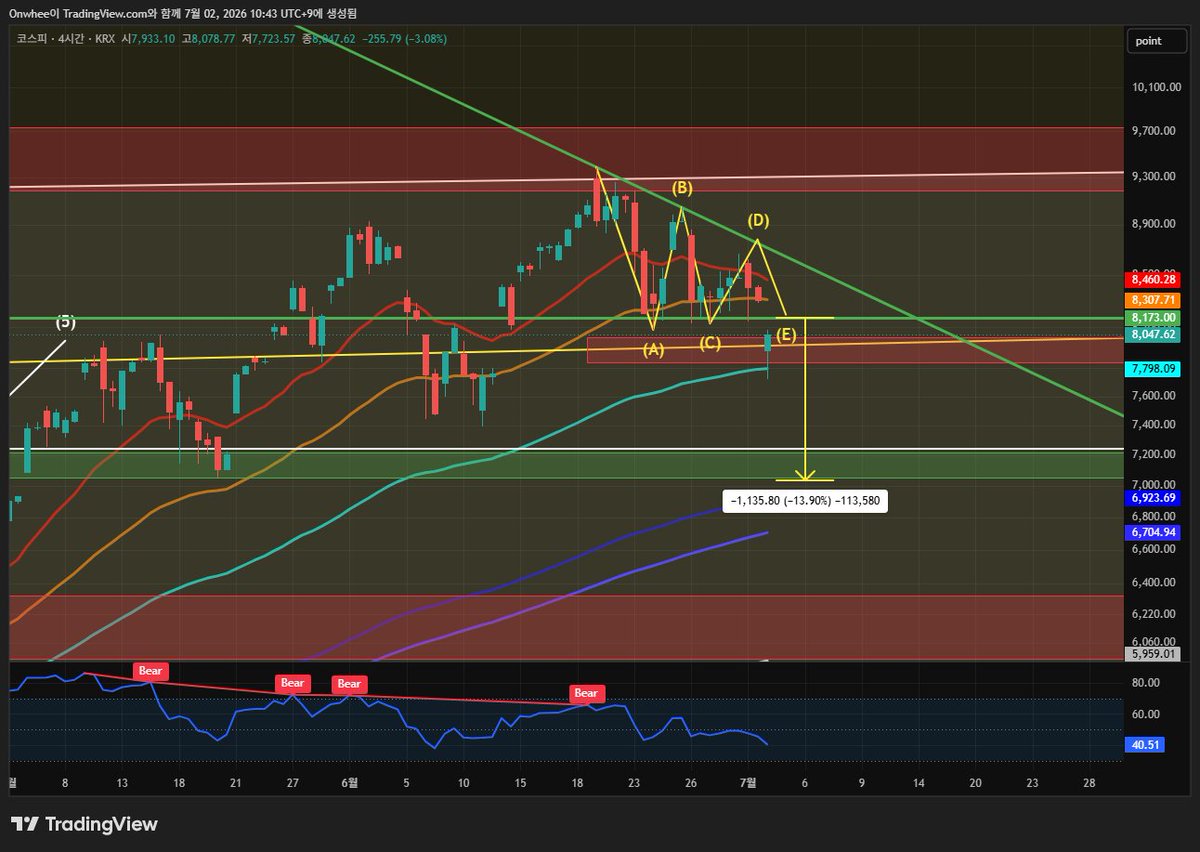The height and width of the screenshot is (852, 1200).
Task: Click the red 8,460.28 price label
Action: pos(1152,280)
